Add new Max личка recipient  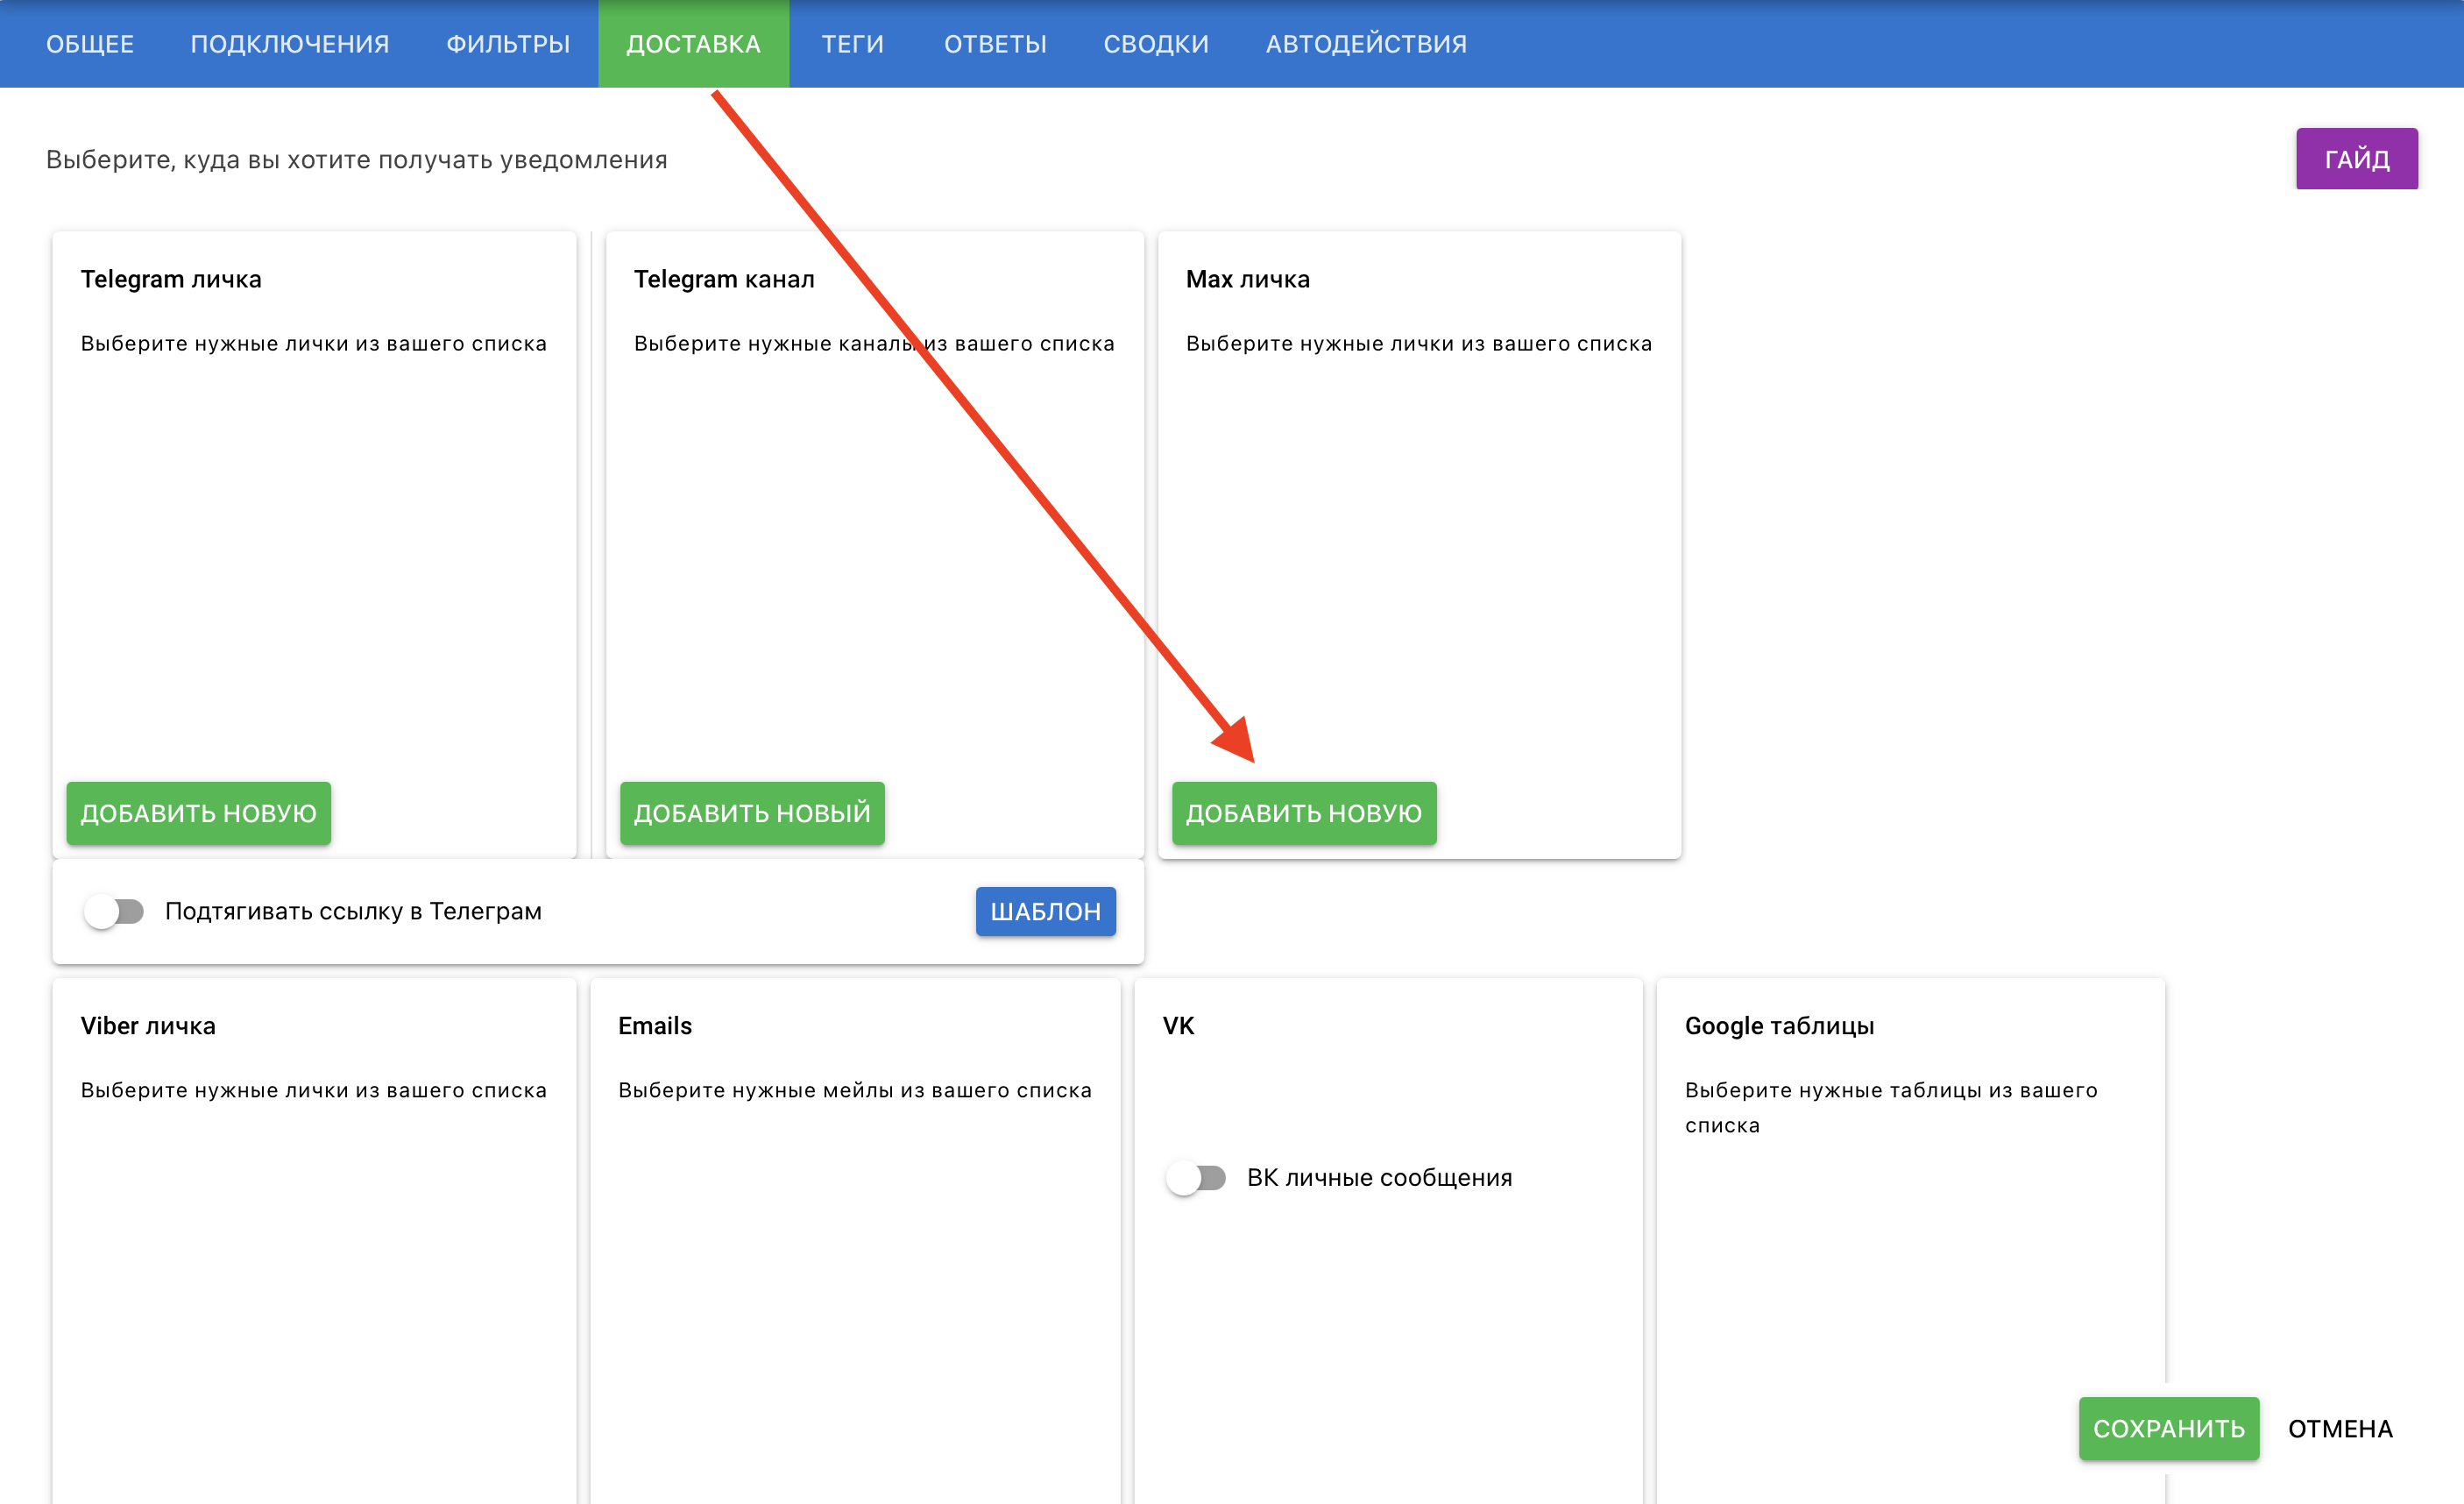[x=1303, y=813]
